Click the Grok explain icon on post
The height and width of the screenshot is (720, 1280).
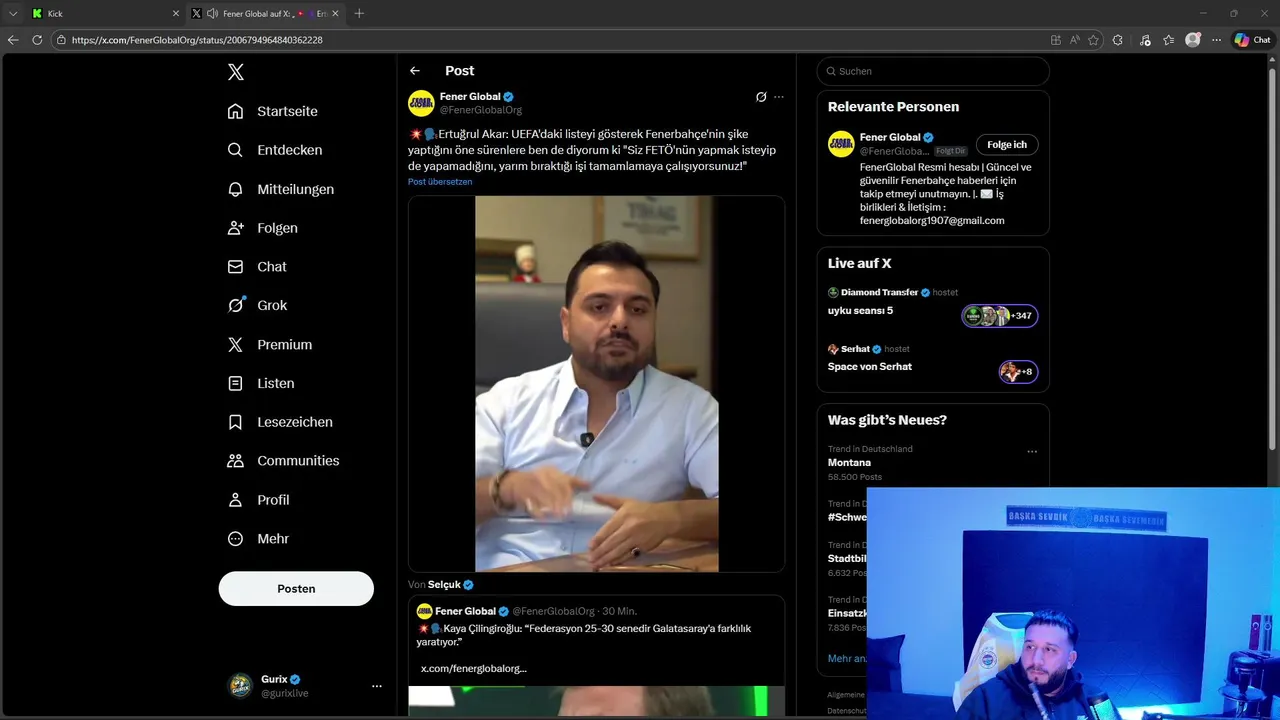click(761, 97)
